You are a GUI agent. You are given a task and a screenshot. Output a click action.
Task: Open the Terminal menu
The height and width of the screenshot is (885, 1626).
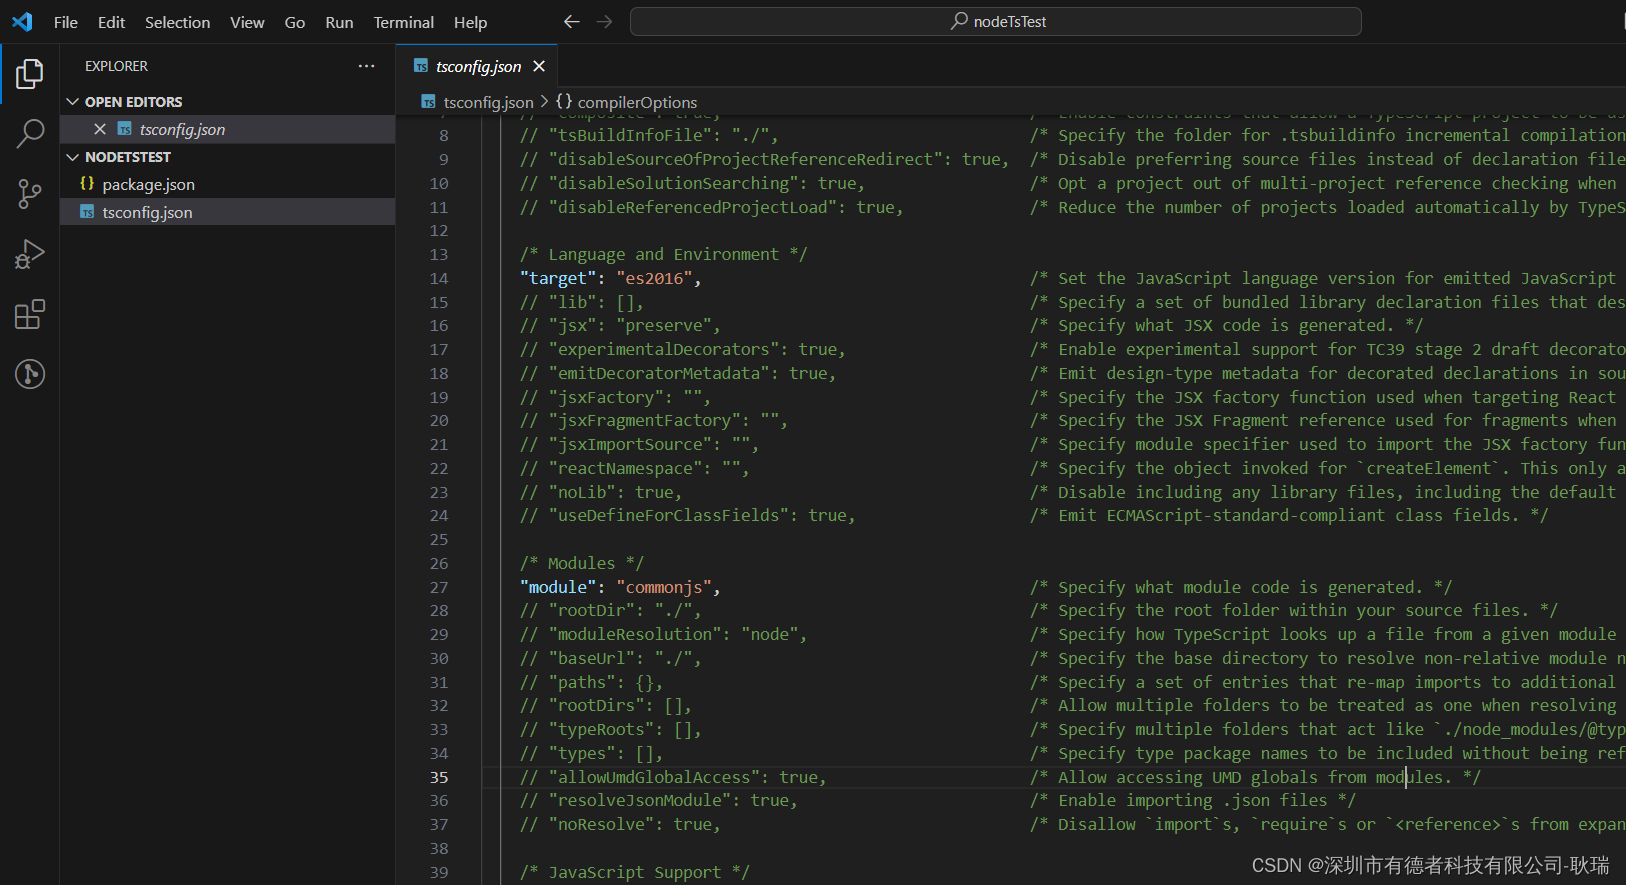(403, 22)
